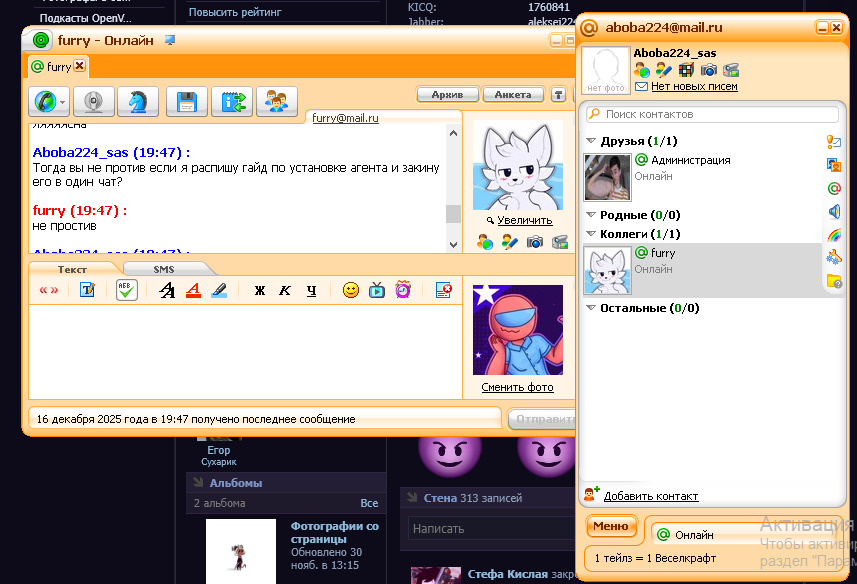Click the green @ sidebar icon
The height and width of the screenshot is (584, 857).
pos(834,188)
